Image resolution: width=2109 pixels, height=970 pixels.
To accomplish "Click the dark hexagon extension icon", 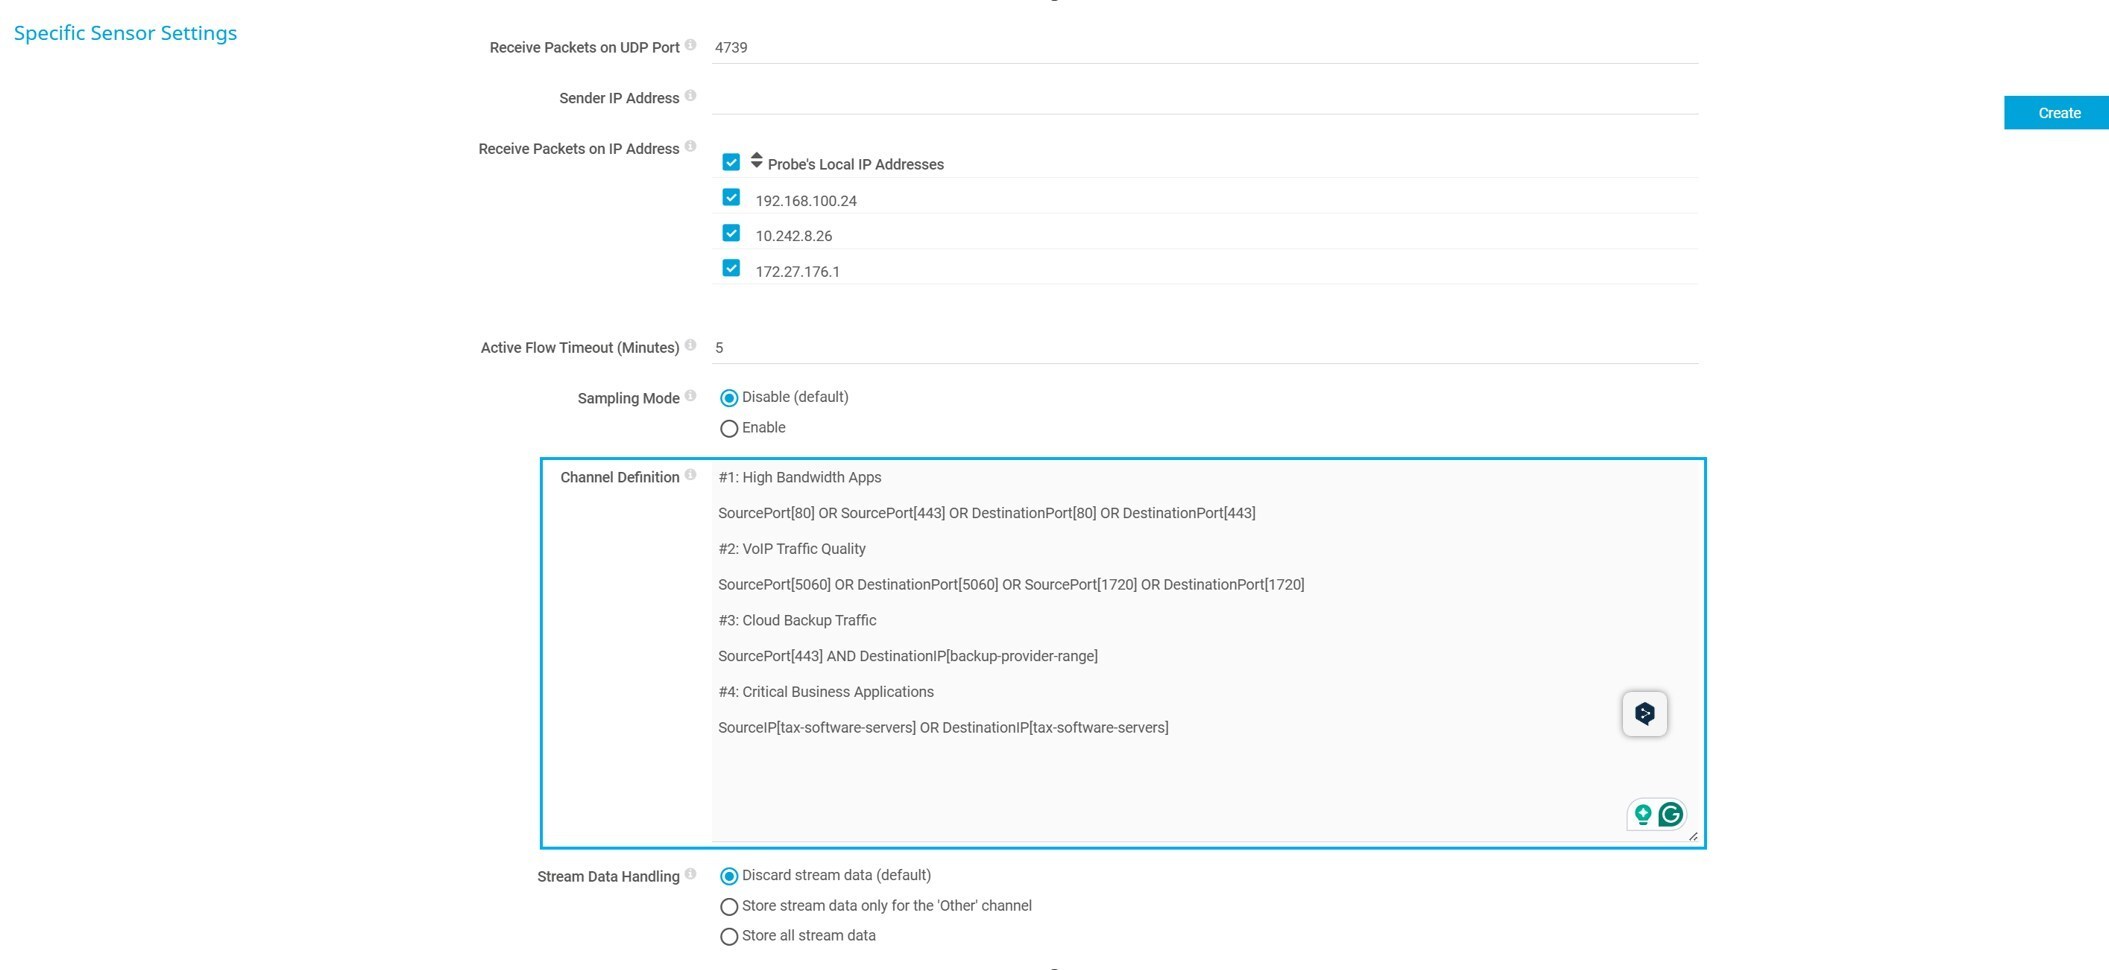I will pyautogui.click(x=1644, y=714).
